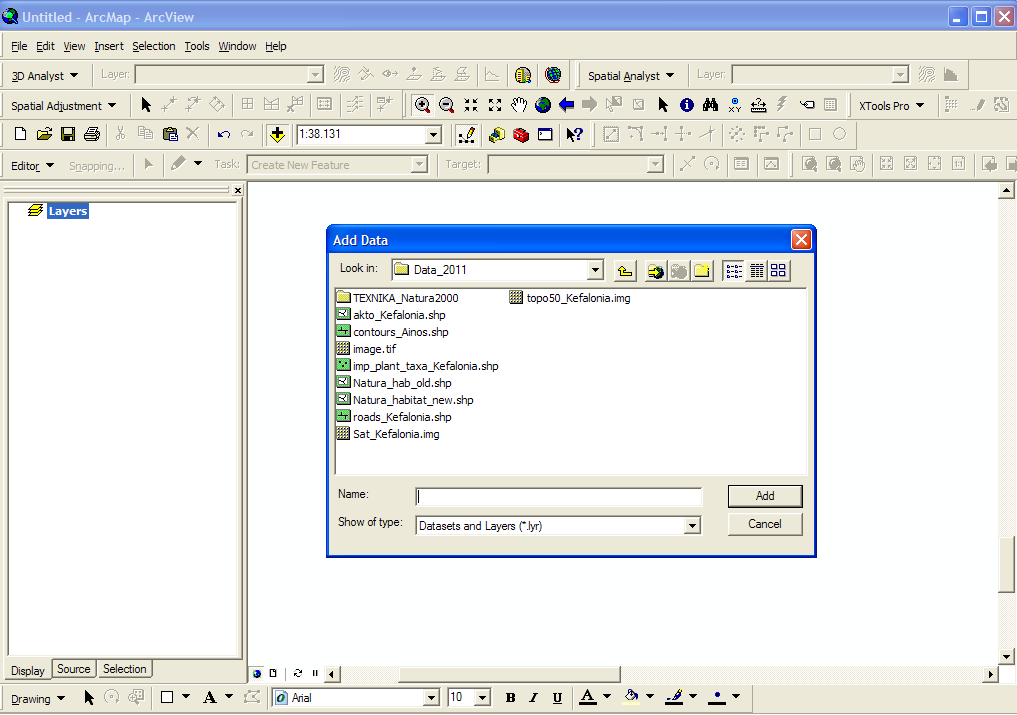Click the Undo arrow icon
The height and width of the screenshot is (715, 1017).
224,134
